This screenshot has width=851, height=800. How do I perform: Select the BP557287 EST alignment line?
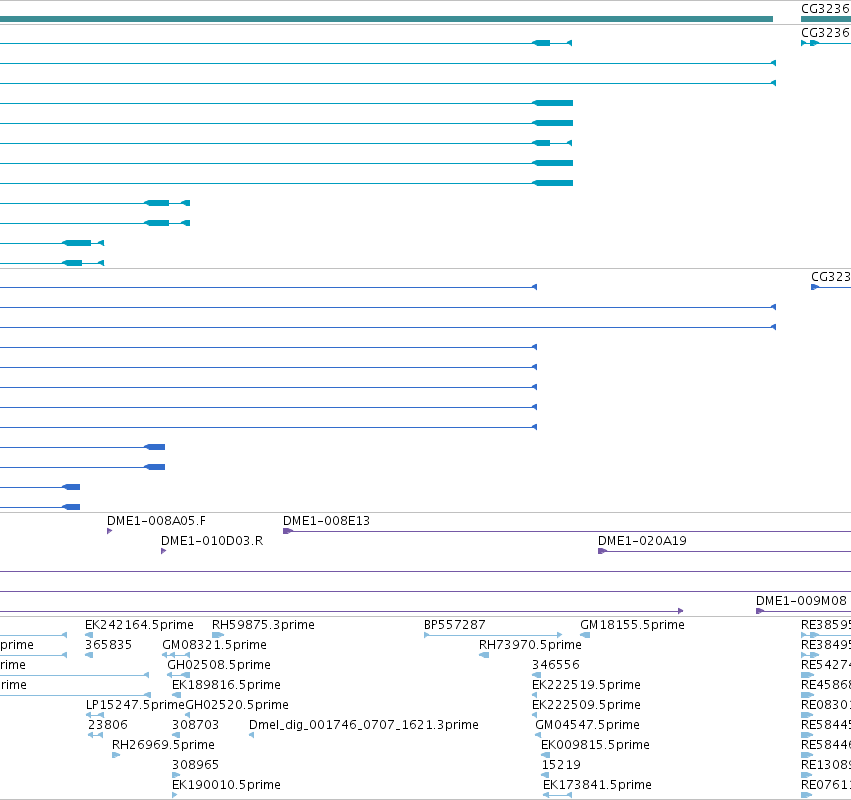pos(493,635)
